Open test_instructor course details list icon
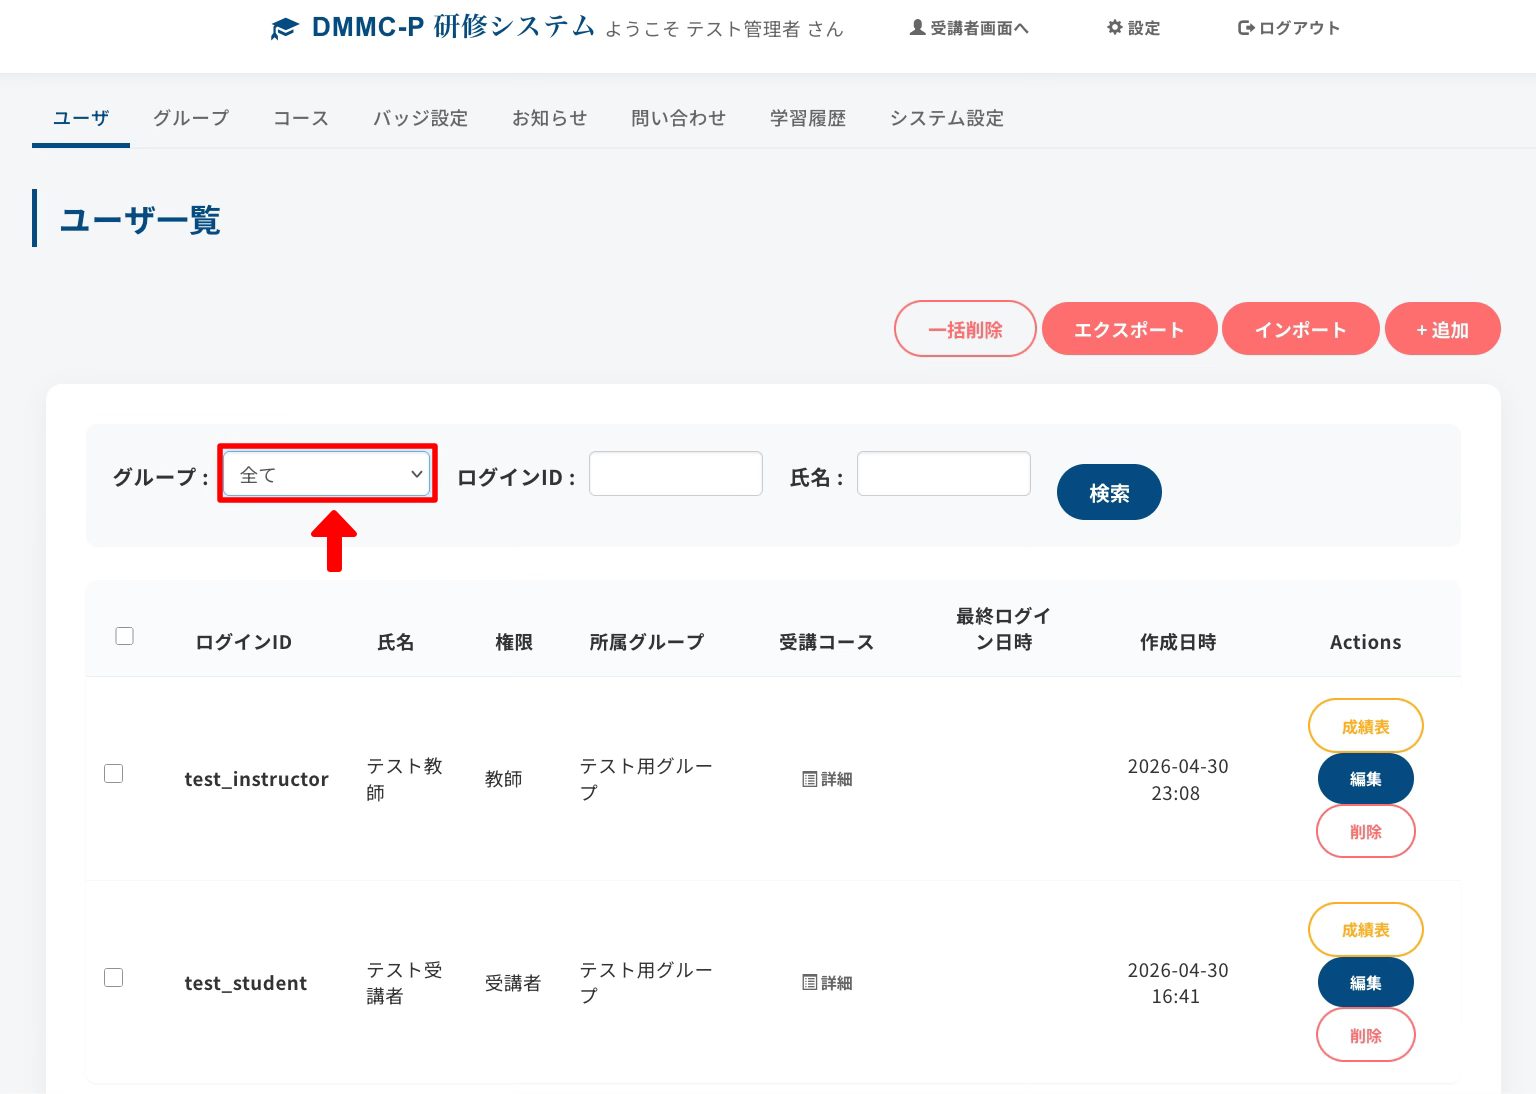Viewport: 1536px width, 1094px height. tap(810, 779)
